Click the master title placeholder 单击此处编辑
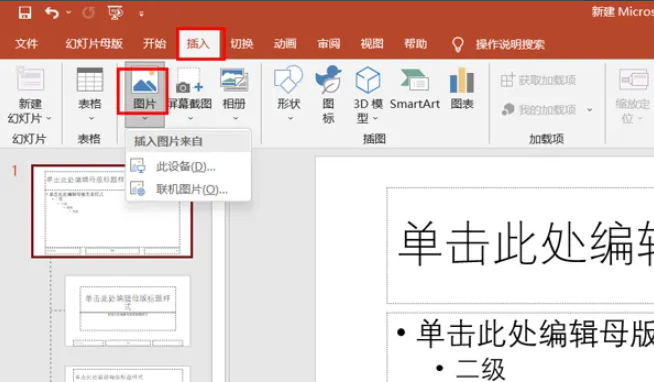Screen dimensions: 654x382 (x=520, y=245)
